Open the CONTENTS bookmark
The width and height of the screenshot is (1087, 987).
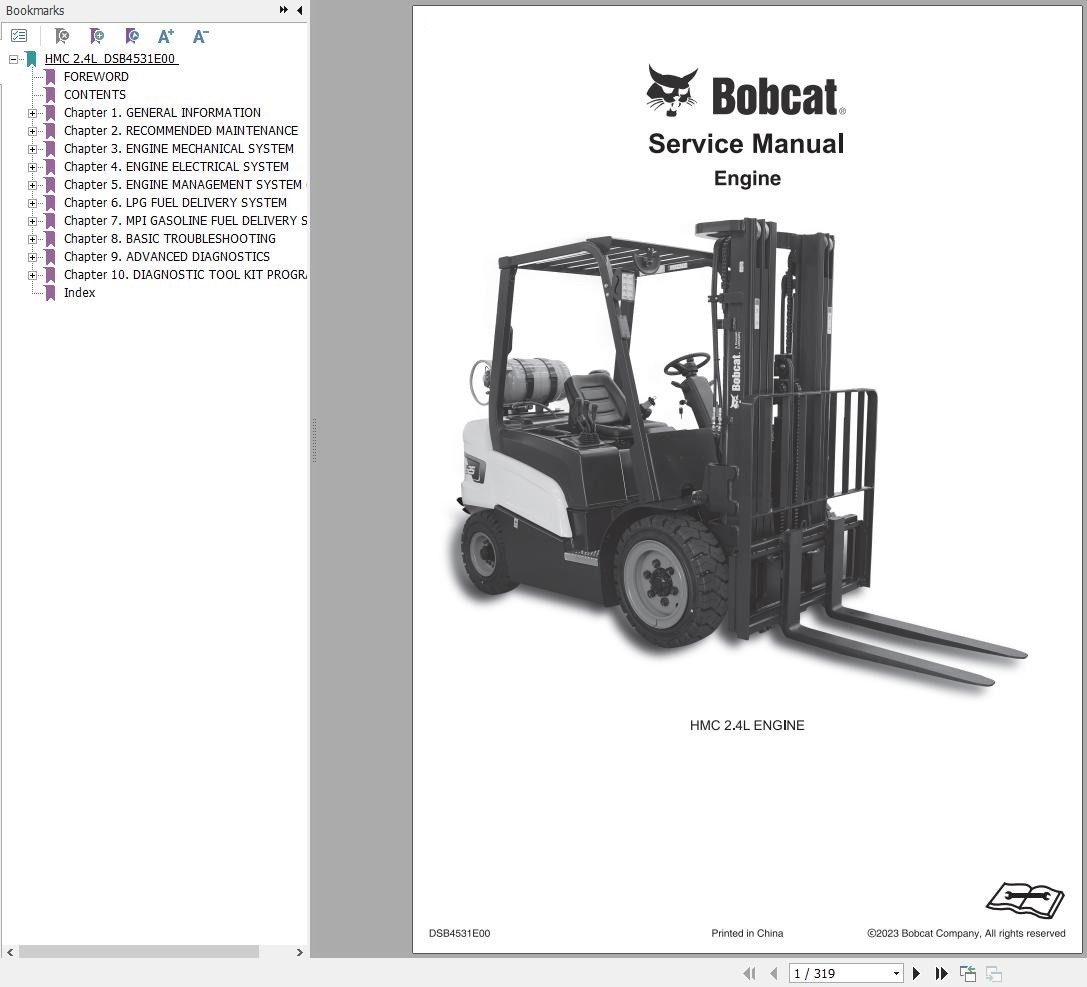94,94
